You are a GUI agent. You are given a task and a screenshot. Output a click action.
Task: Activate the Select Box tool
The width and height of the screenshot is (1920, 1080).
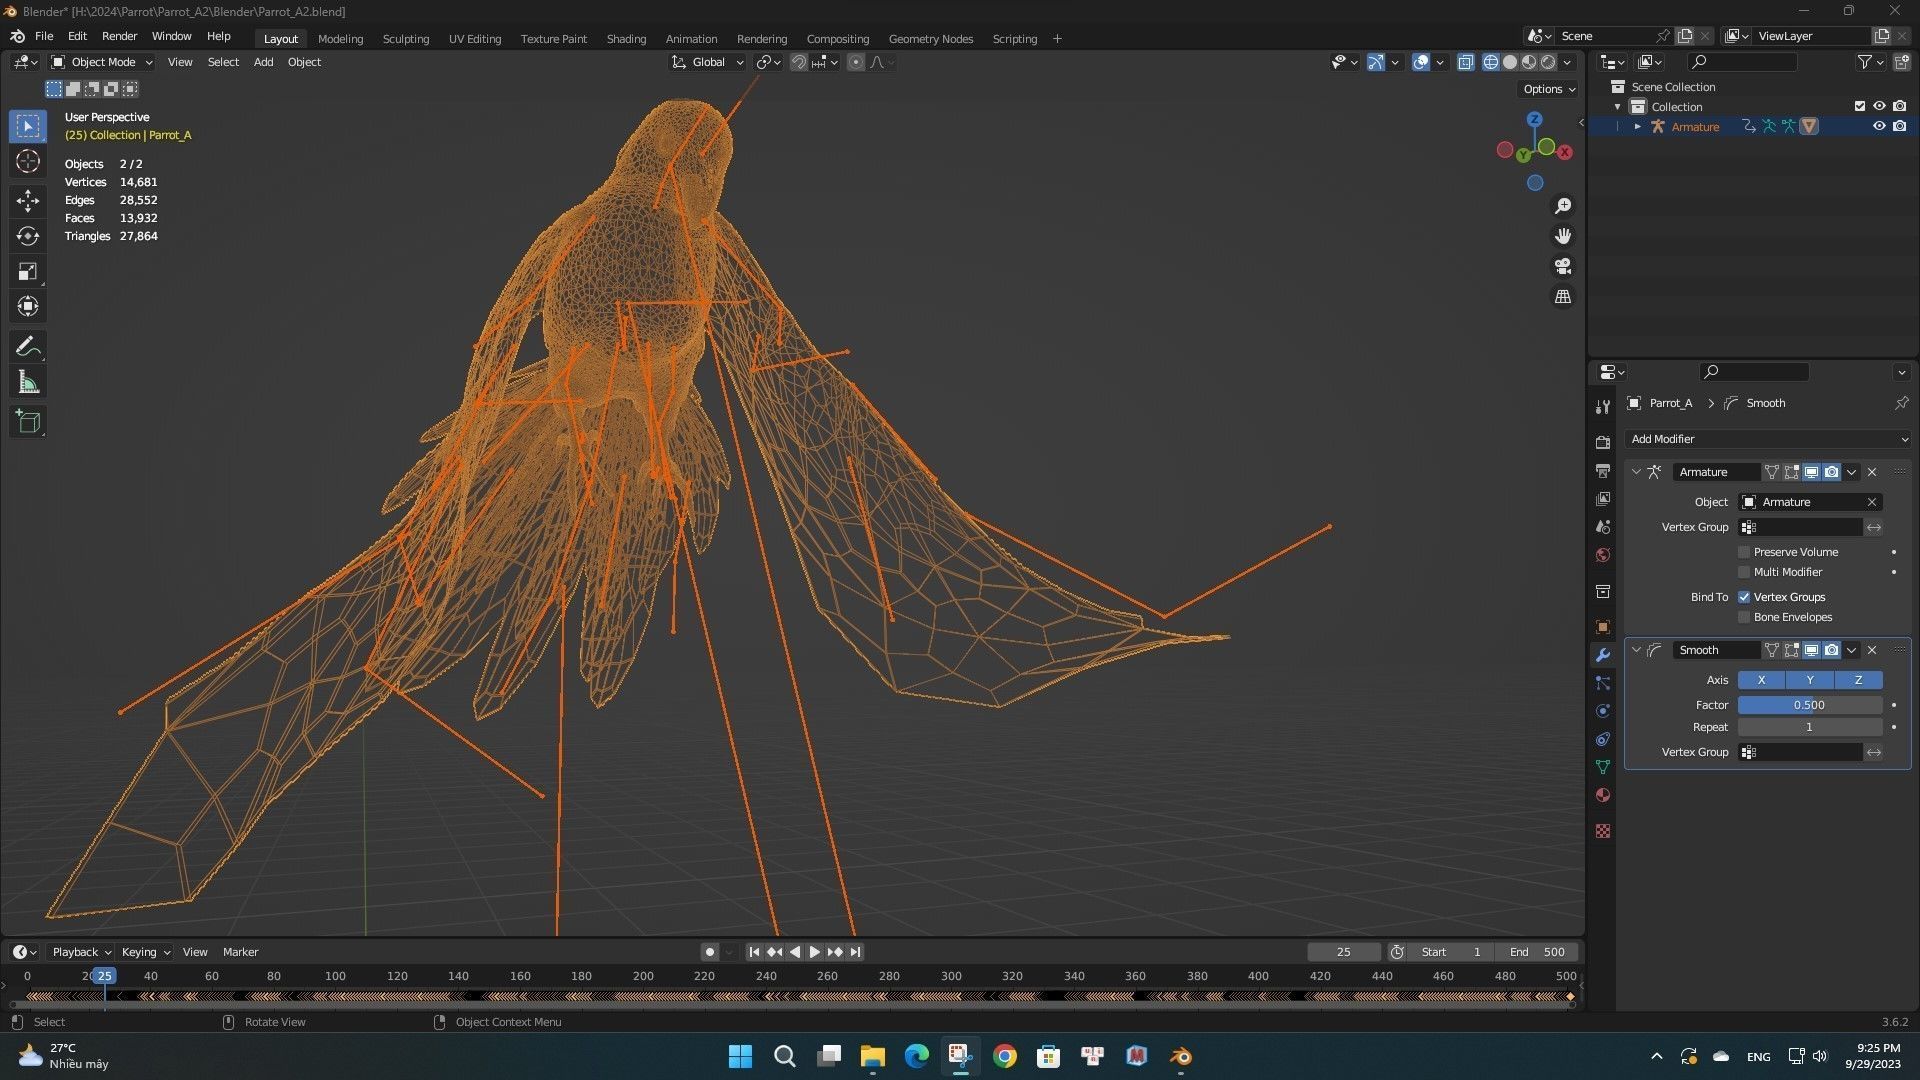pos(28,126)
